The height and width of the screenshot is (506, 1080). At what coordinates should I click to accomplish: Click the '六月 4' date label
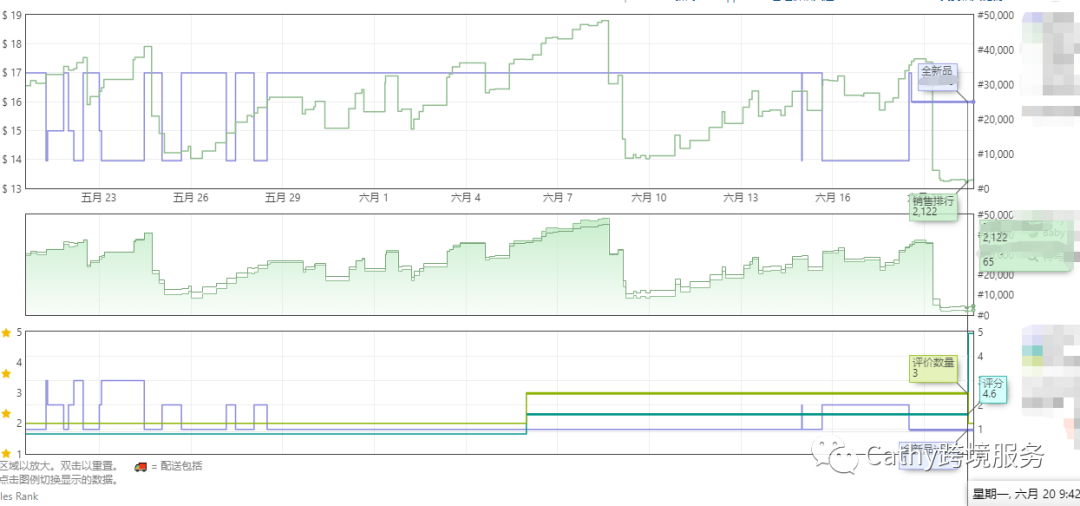tap(466, 198)
